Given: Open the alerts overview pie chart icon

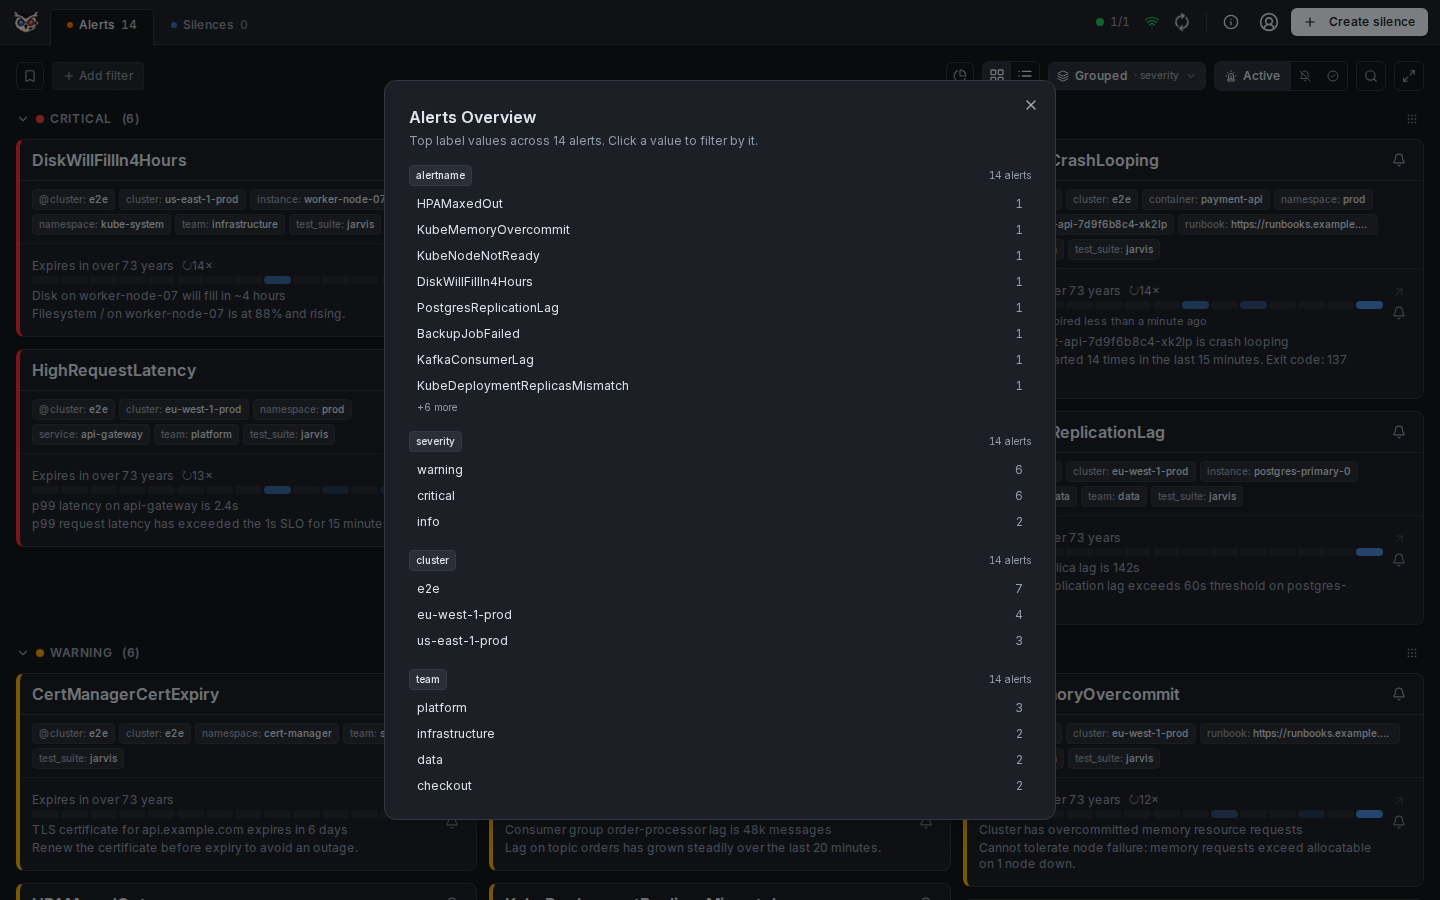Looking at the screenshot, I should point(960,76).
